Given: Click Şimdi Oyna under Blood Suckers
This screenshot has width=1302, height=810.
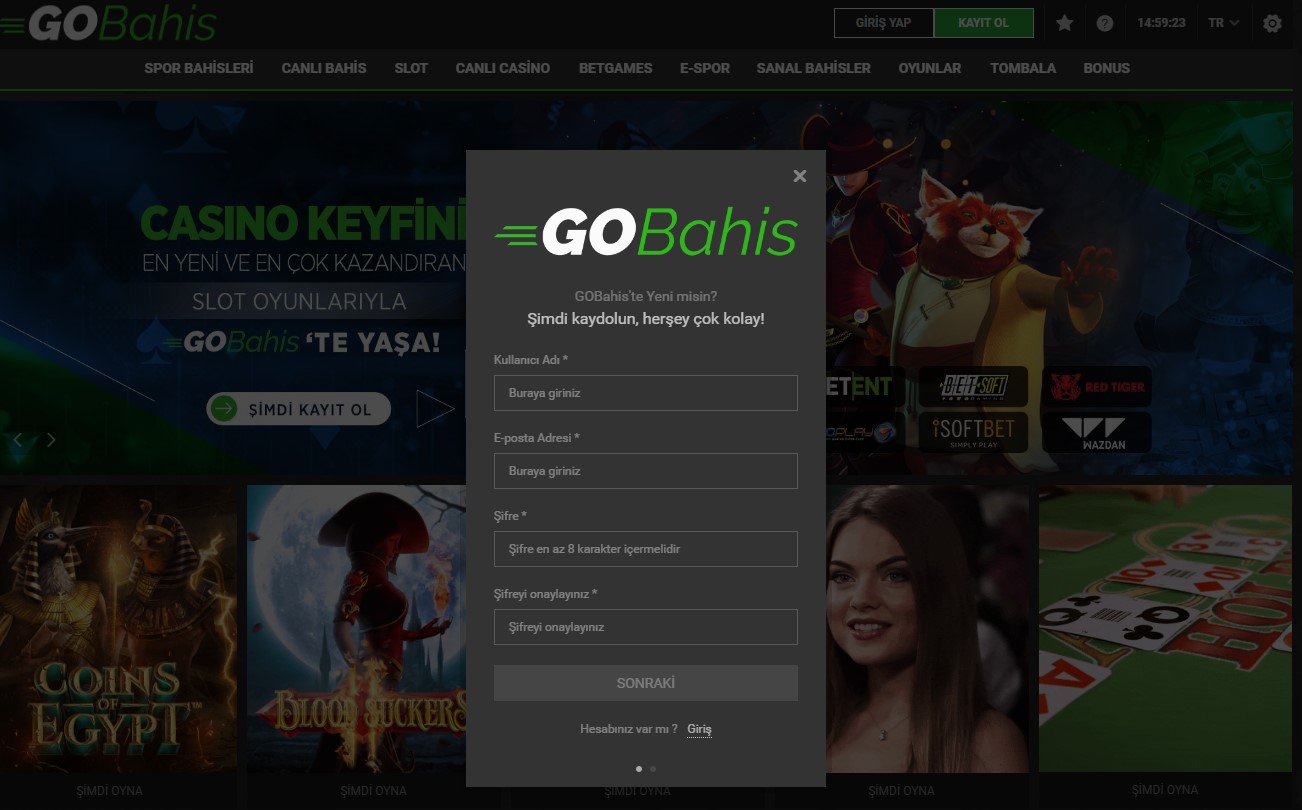Looking at the screenshot, I should tap(373, 791).
